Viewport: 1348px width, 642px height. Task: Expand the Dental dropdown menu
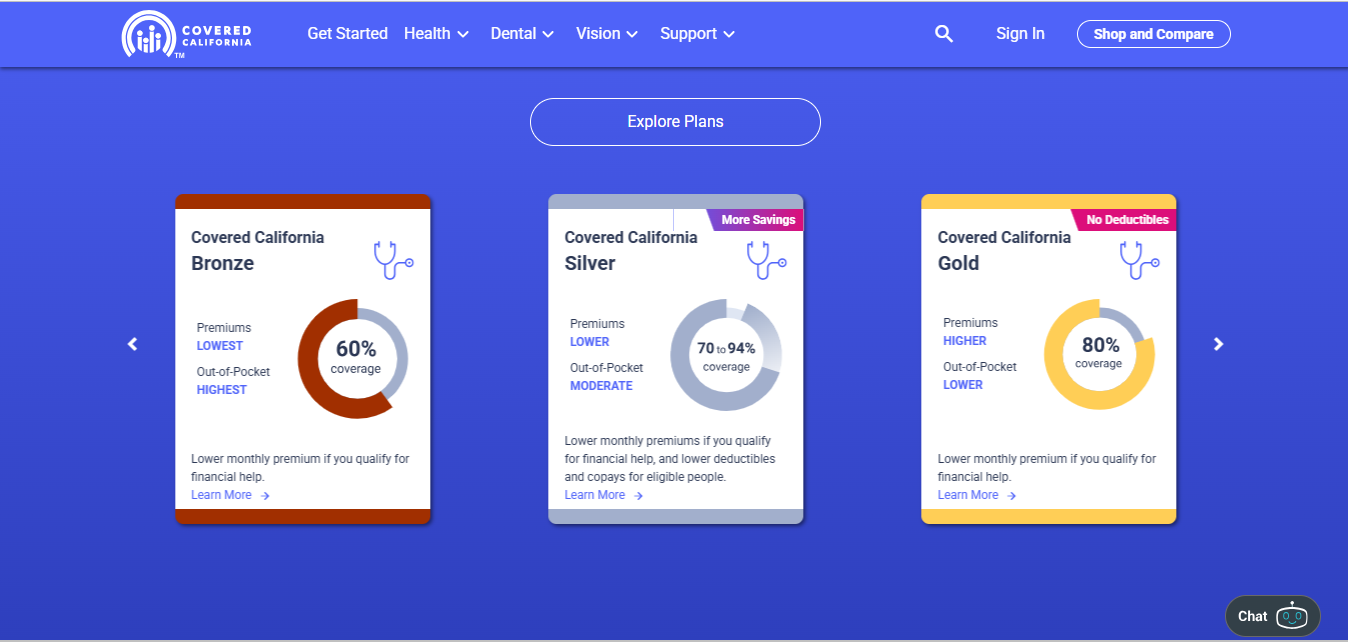point(522,34)
